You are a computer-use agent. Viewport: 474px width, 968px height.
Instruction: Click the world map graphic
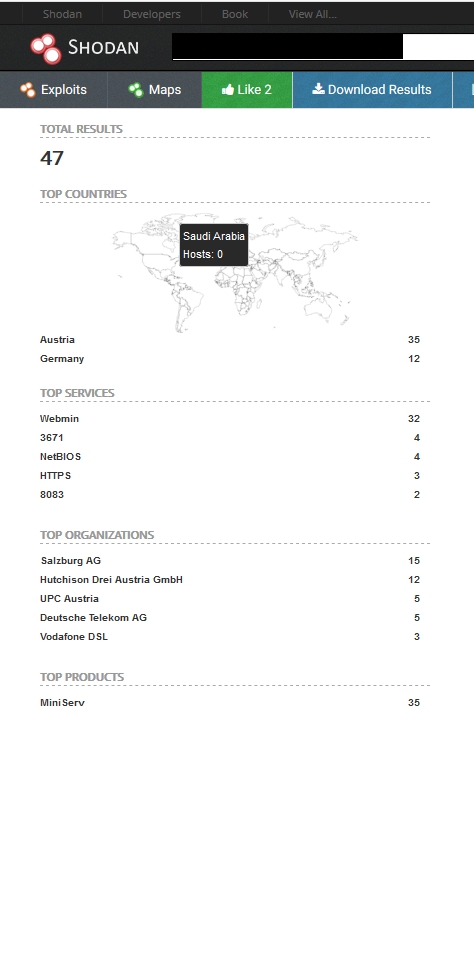click(x=235, y=272)
